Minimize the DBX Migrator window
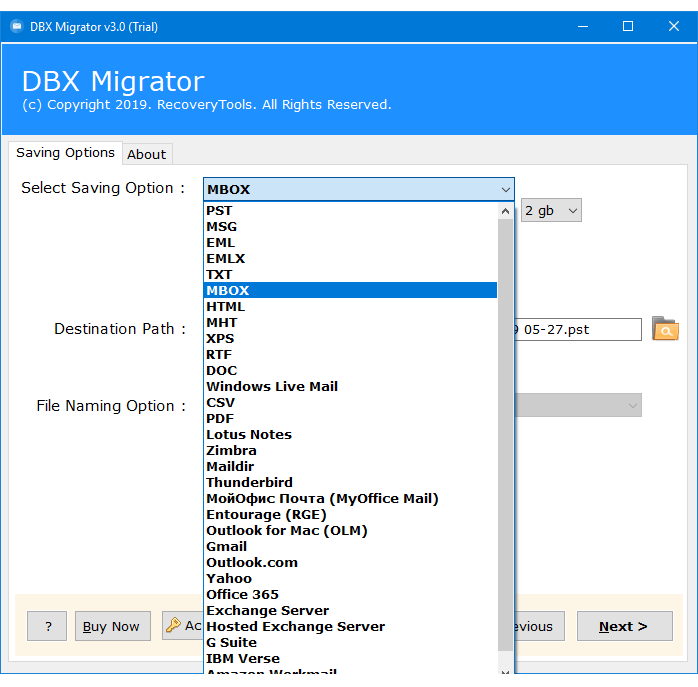698x687 pixels. [583, 26]
